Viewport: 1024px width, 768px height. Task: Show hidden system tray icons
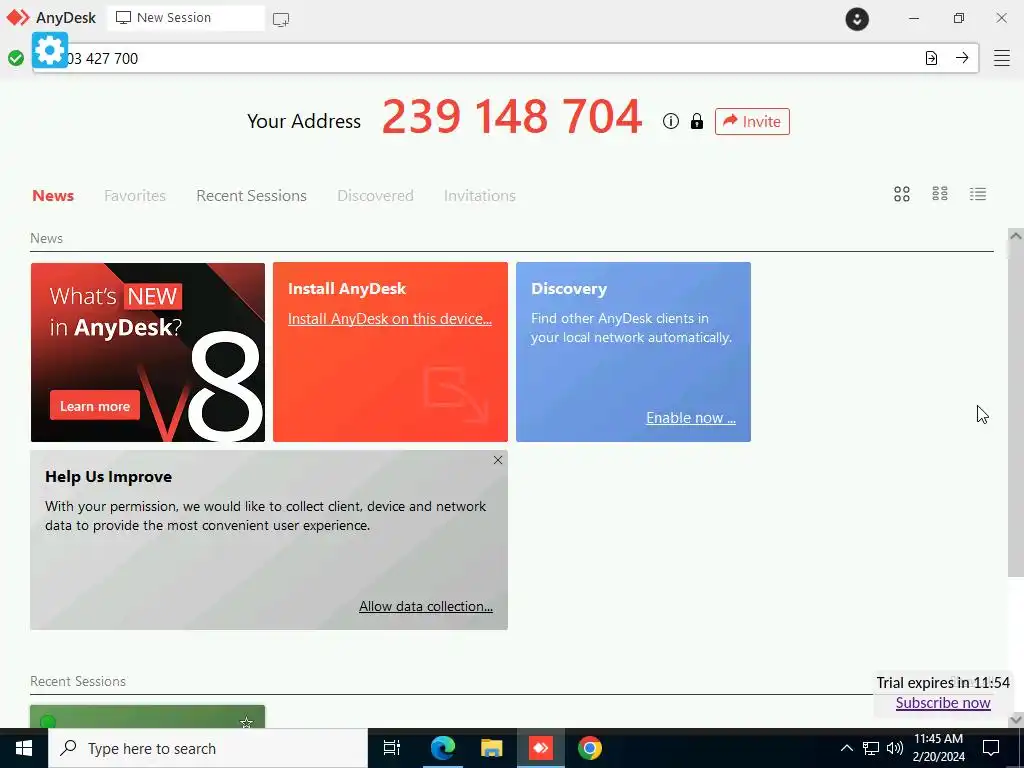coord(846,748)
